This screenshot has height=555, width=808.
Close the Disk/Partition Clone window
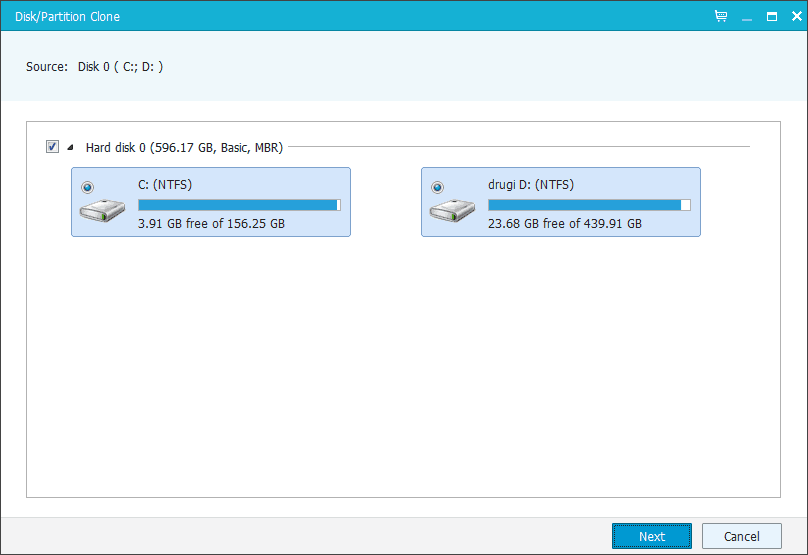[797, 16]
